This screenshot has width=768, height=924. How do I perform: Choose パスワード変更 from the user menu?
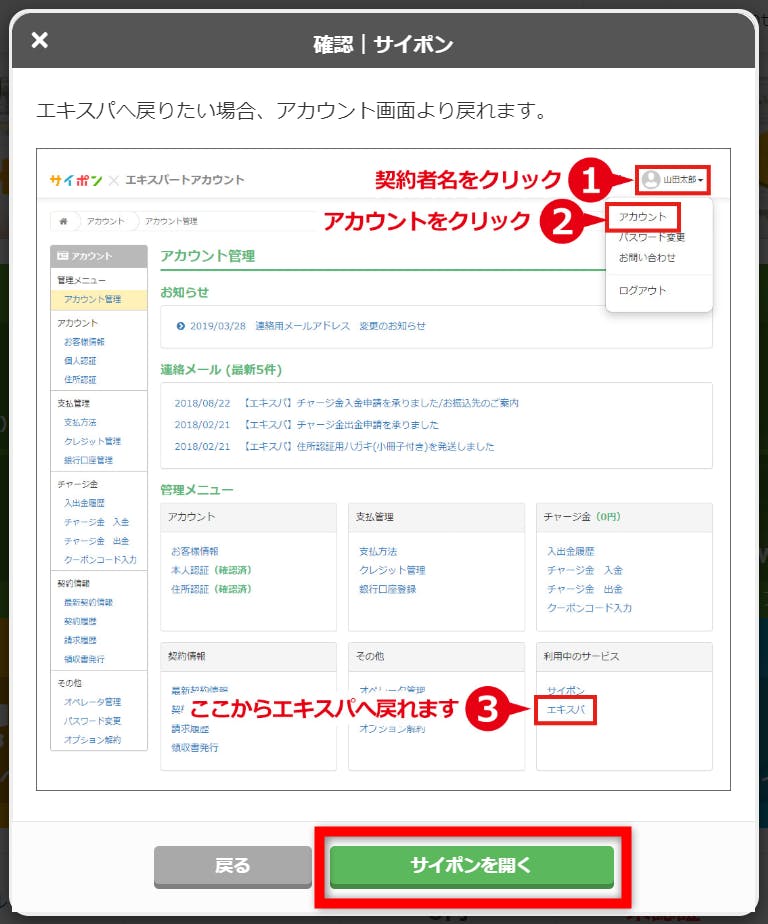tap(651, 238)
